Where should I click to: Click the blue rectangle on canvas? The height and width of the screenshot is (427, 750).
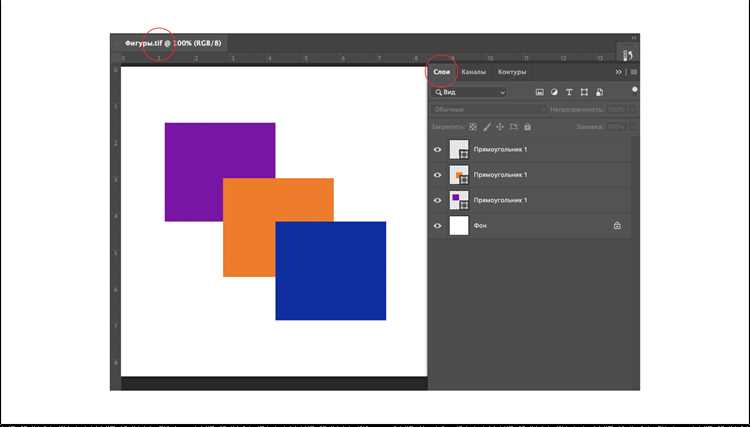point(331,271)
